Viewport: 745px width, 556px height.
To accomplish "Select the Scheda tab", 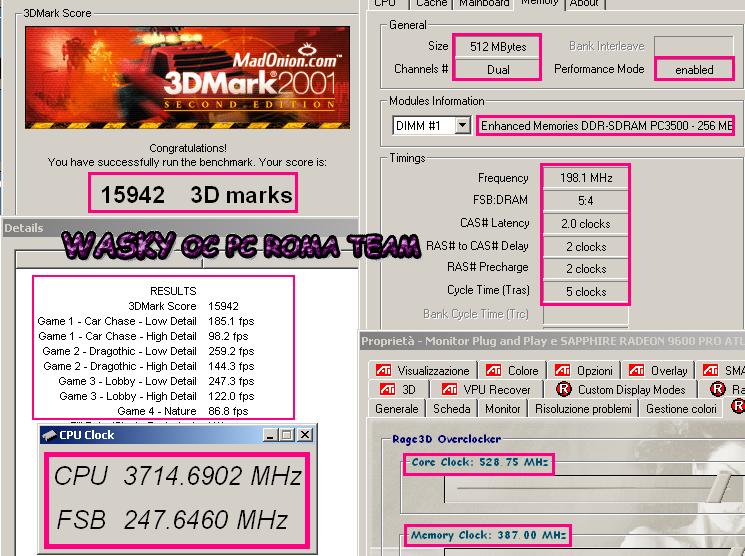I will tap(451, 409).
